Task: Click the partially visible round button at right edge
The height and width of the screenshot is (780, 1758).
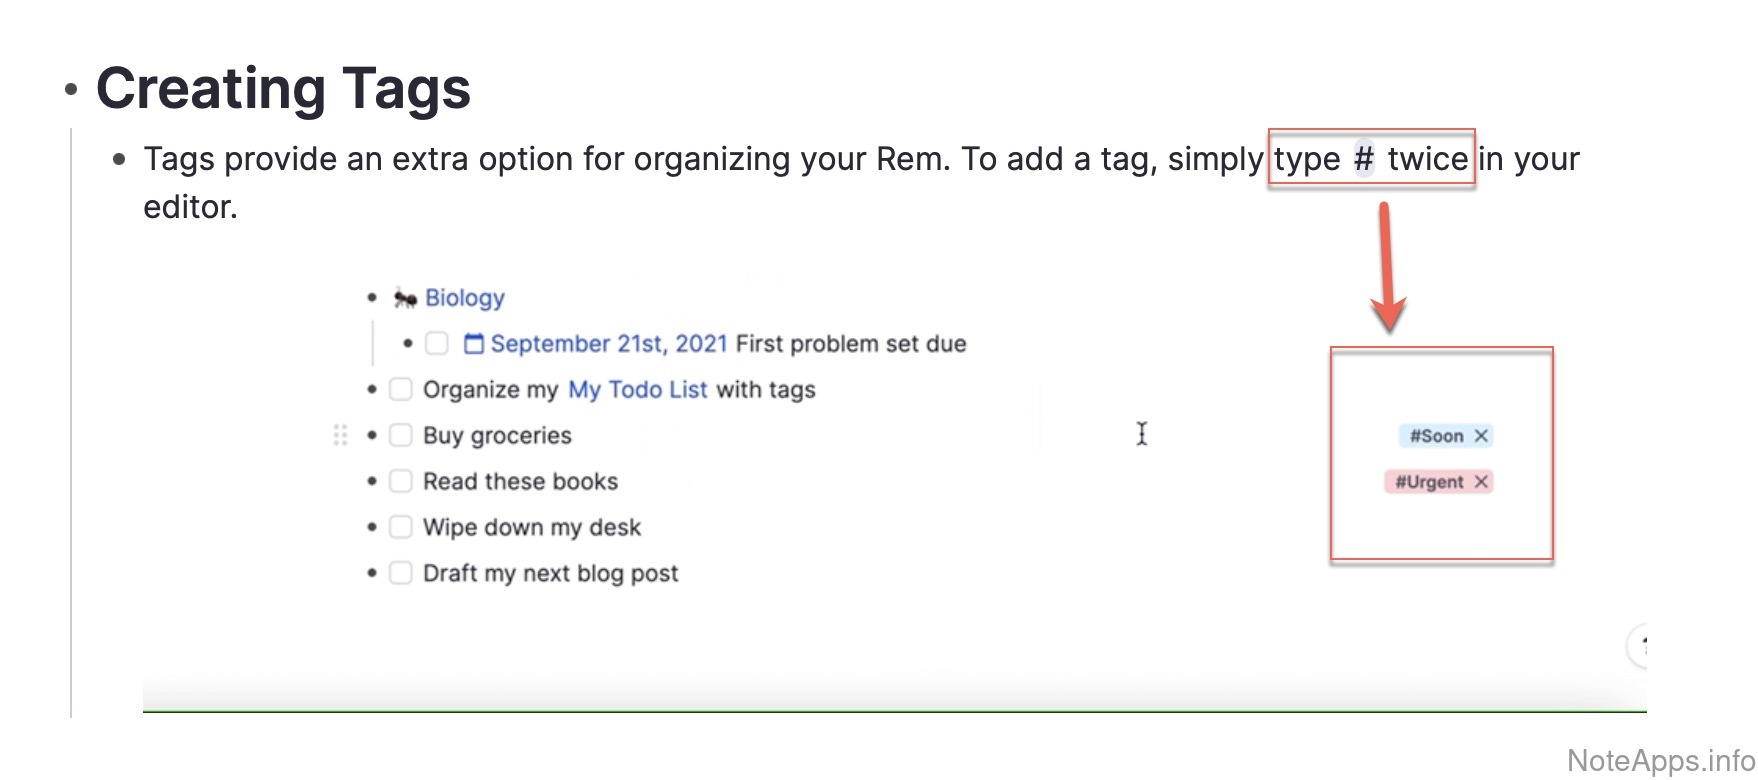Action: tap(1640, 646)
